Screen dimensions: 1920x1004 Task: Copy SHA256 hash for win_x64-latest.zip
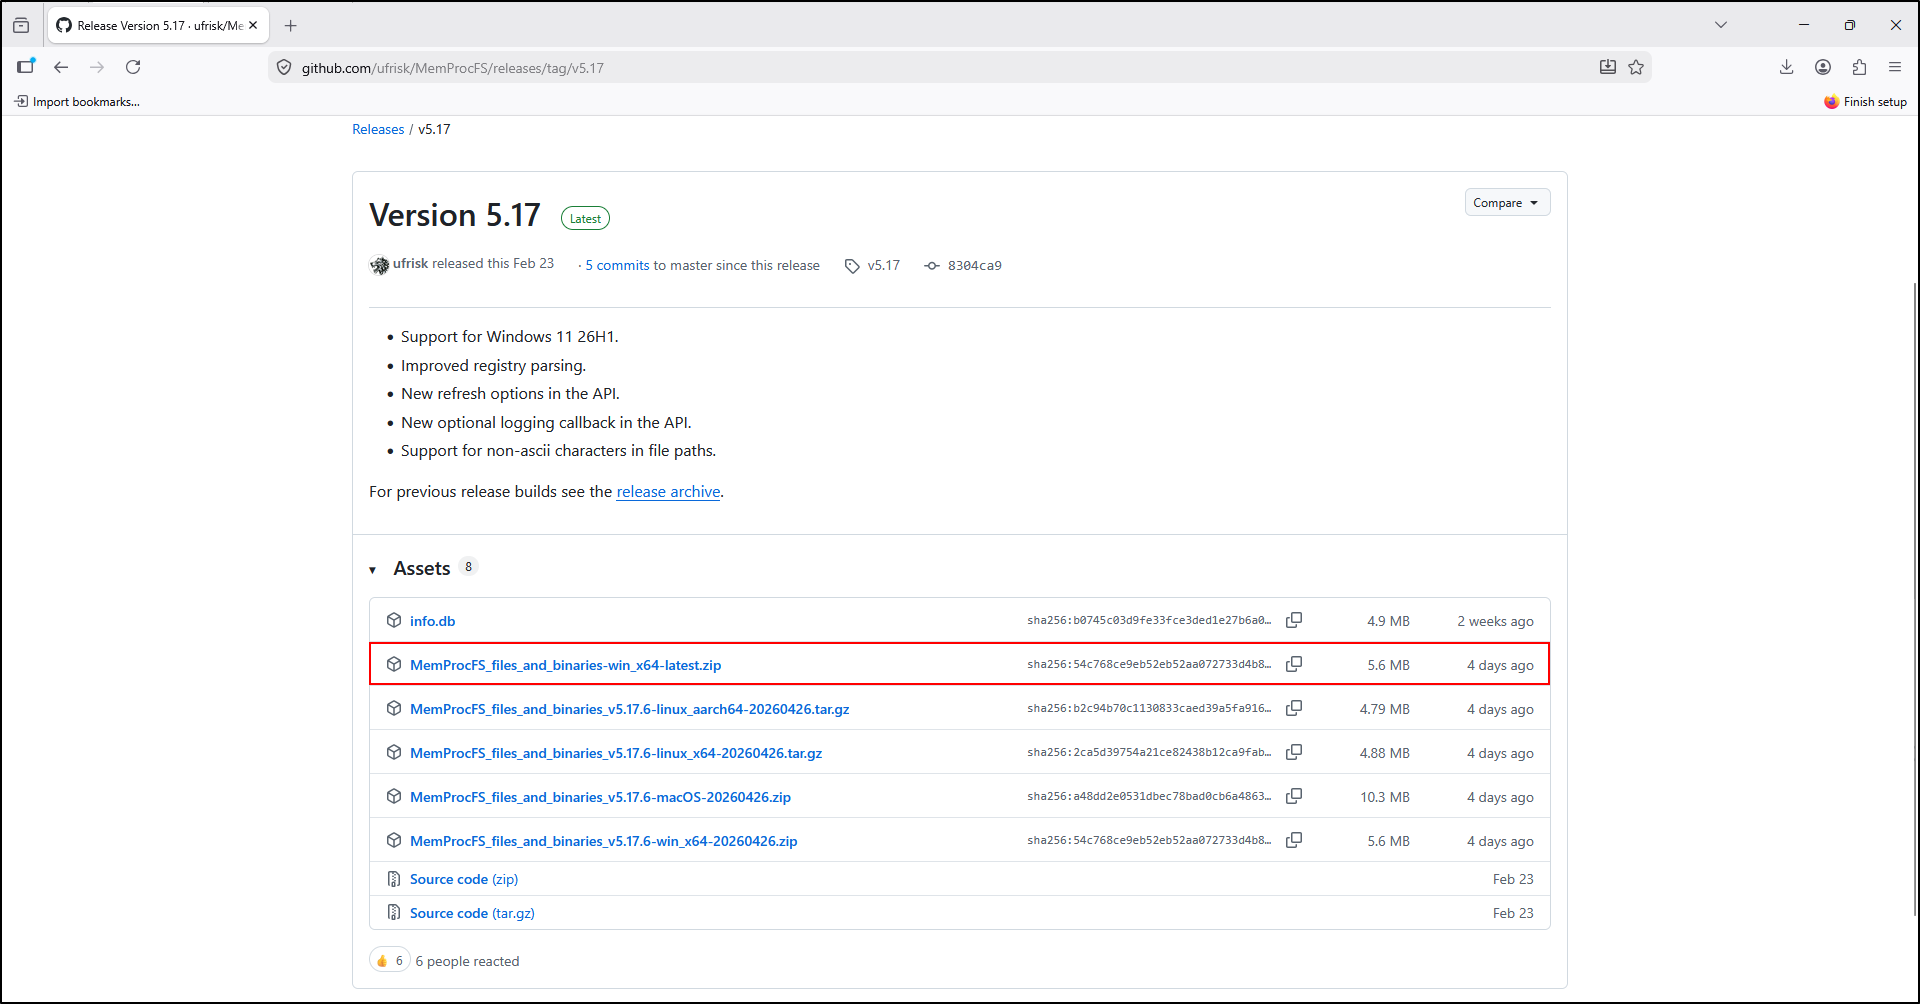coord(1294,664)
